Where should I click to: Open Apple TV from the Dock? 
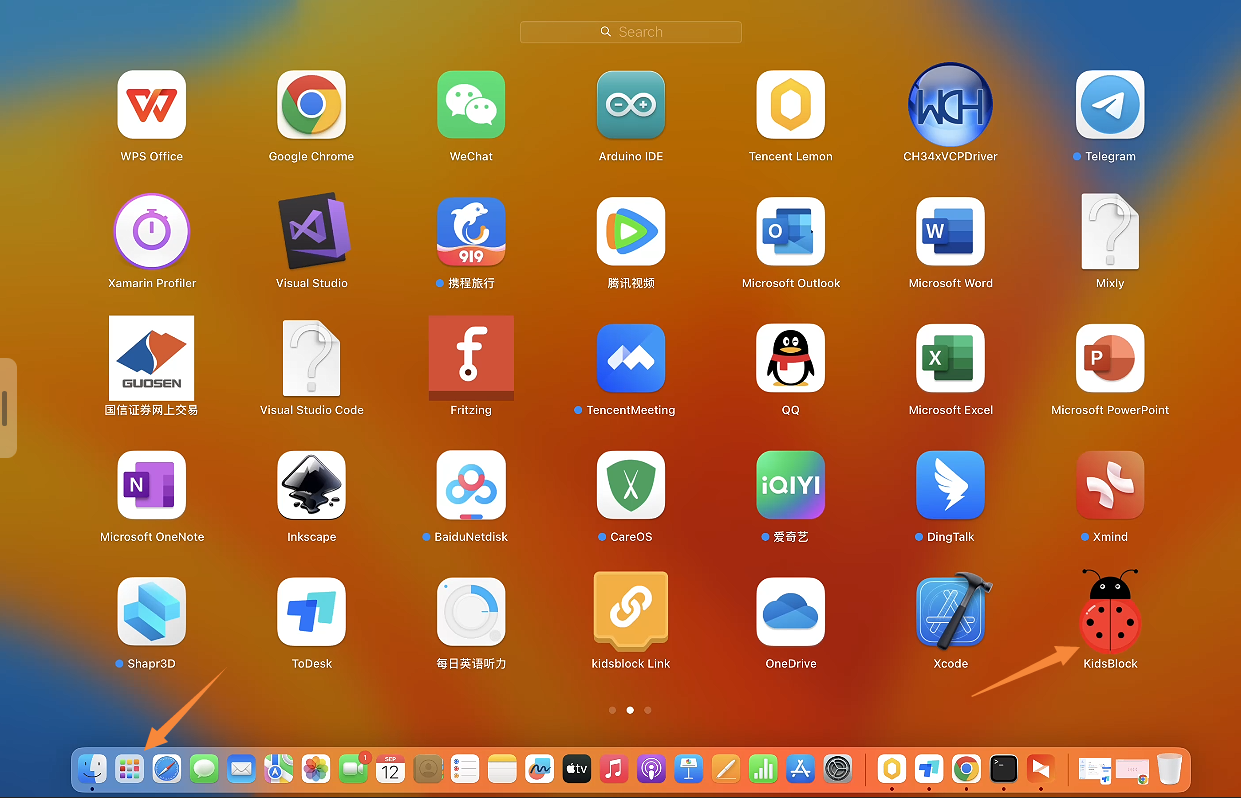[577, 768]
